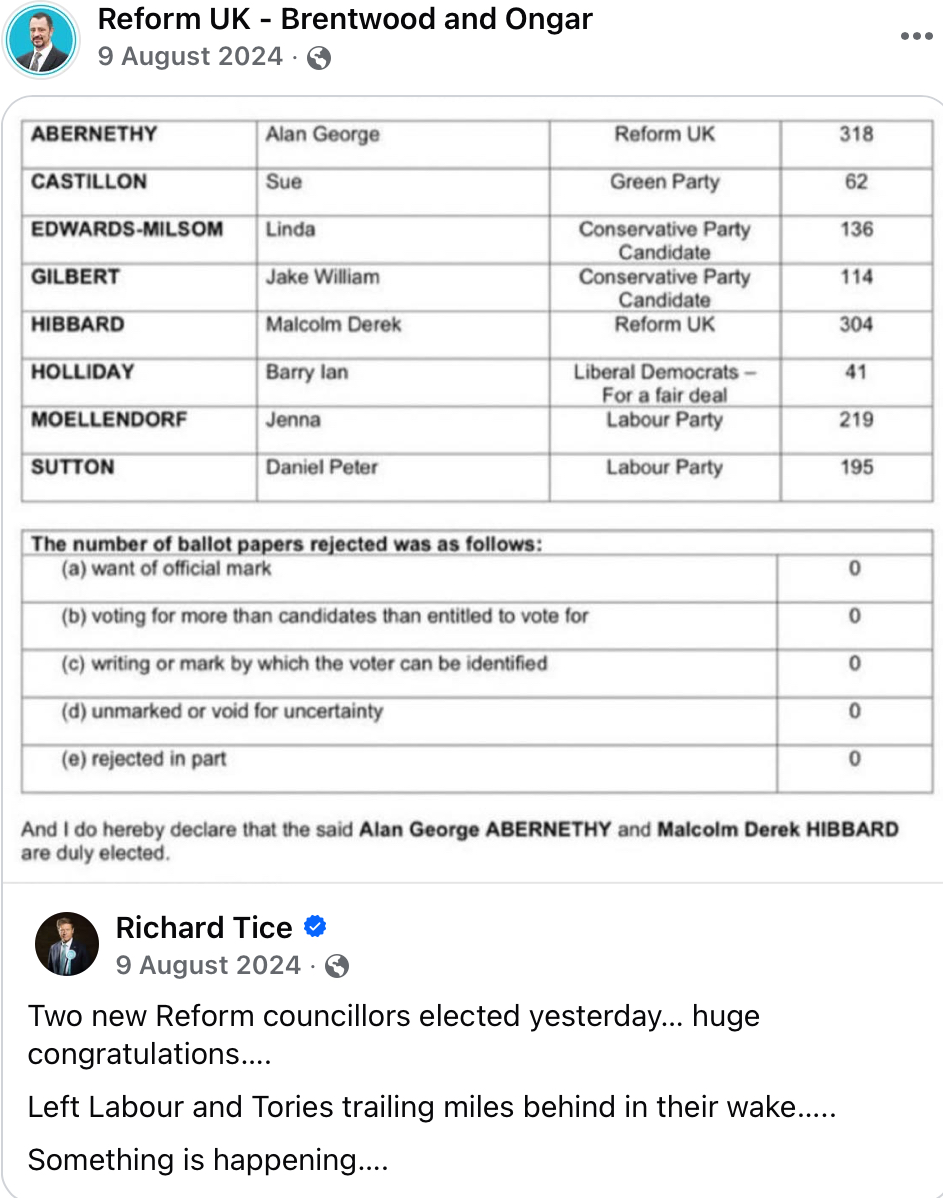Click the ABERNETHY row in results table
Image resolution: width=943 pixels, height=1198 pixels.
(476, 134)
